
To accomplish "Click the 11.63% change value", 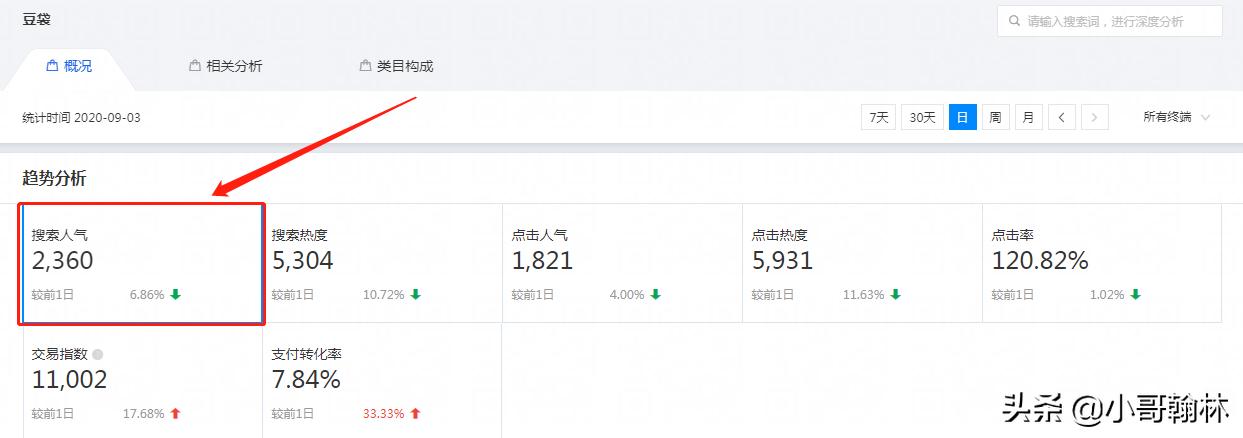I will (x=864, y=295).
